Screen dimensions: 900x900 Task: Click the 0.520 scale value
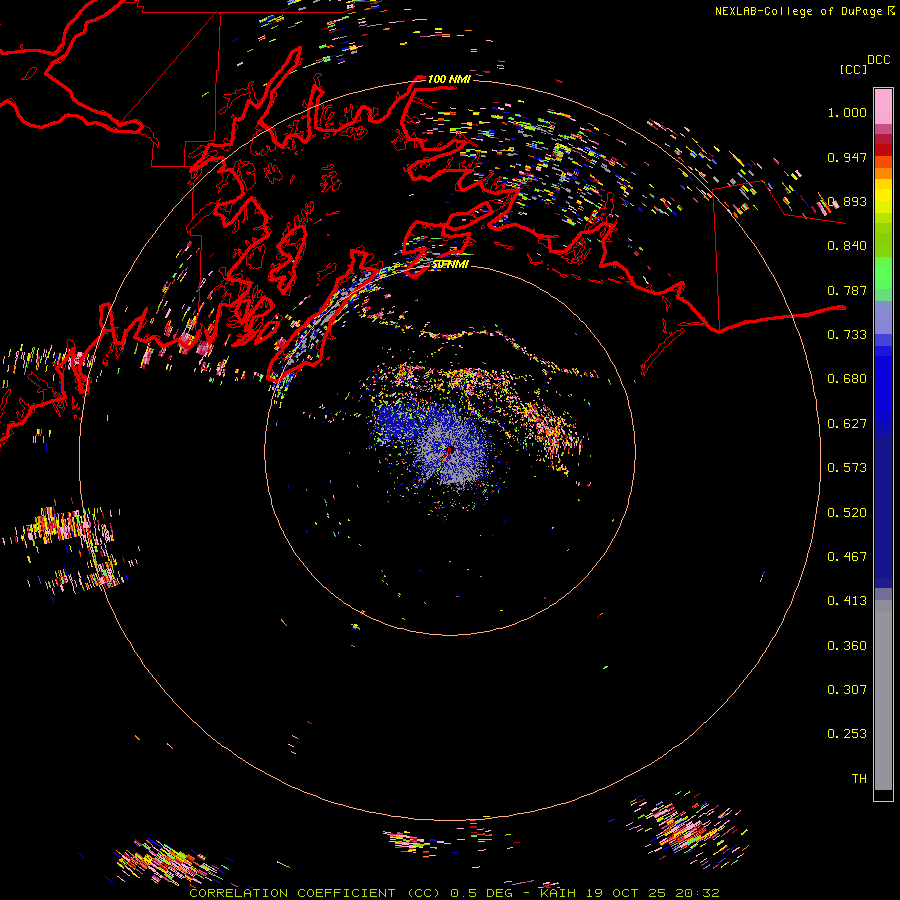coord(847,513)
